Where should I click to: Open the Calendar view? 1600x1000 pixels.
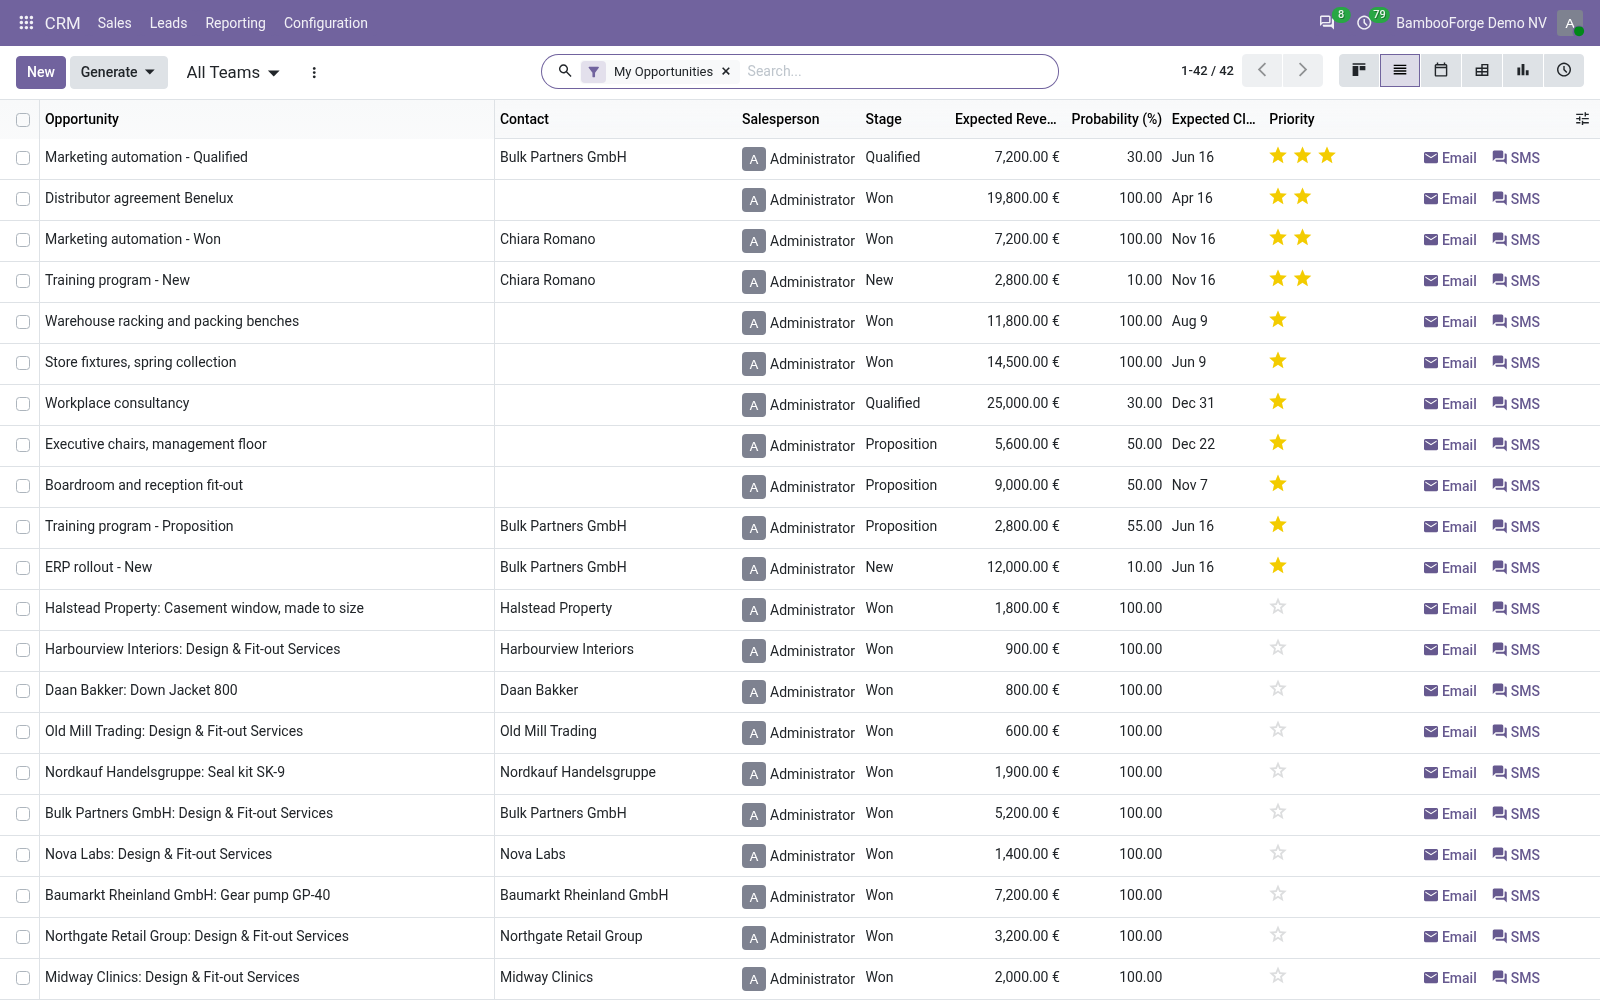1441,71
